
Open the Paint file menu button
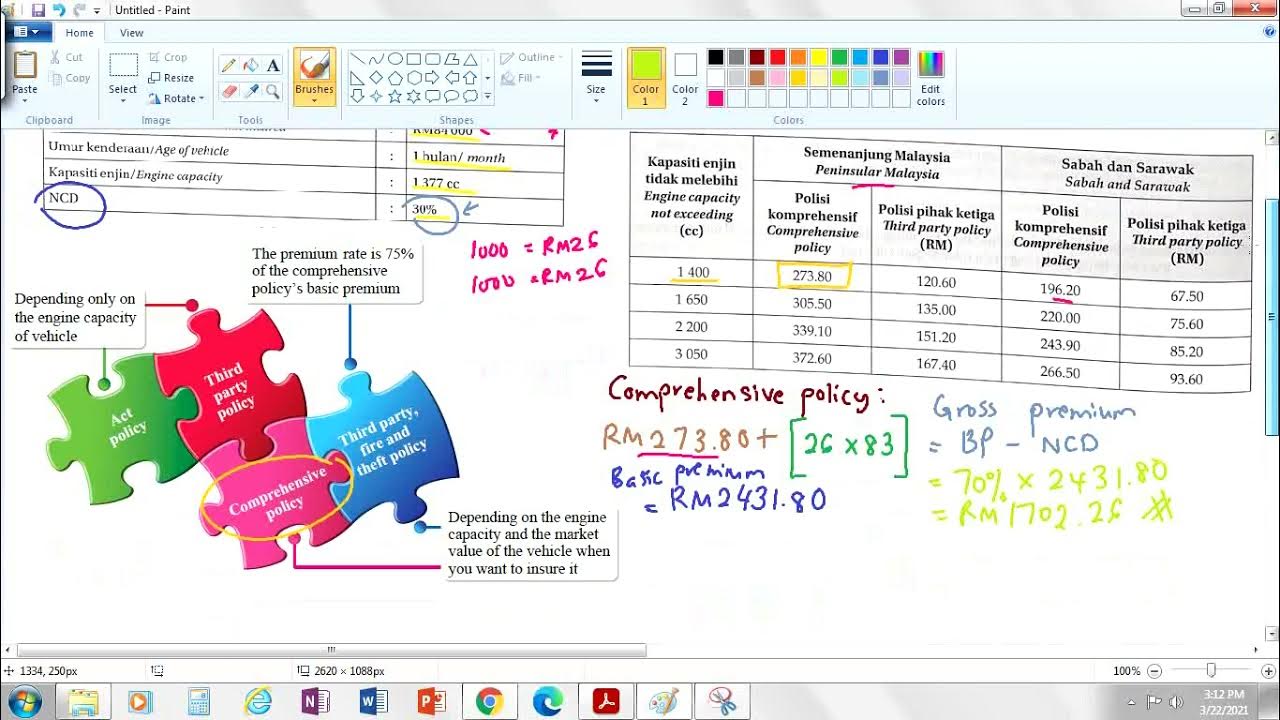pyautogui.click(x=27, y=32)
